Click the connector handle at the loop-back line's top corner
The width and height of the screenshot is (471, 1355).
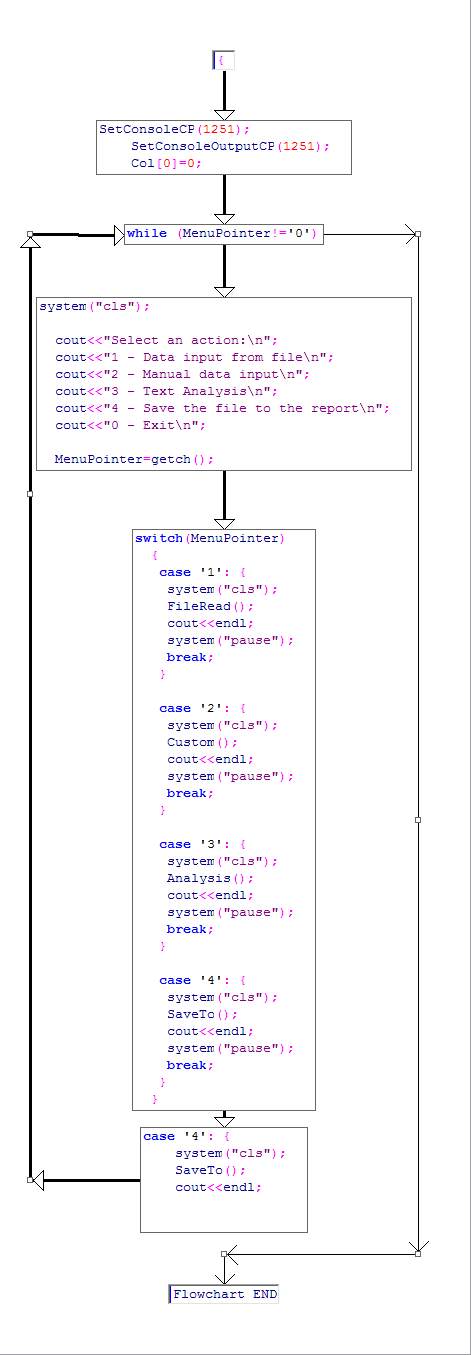[x=30, y=235]
